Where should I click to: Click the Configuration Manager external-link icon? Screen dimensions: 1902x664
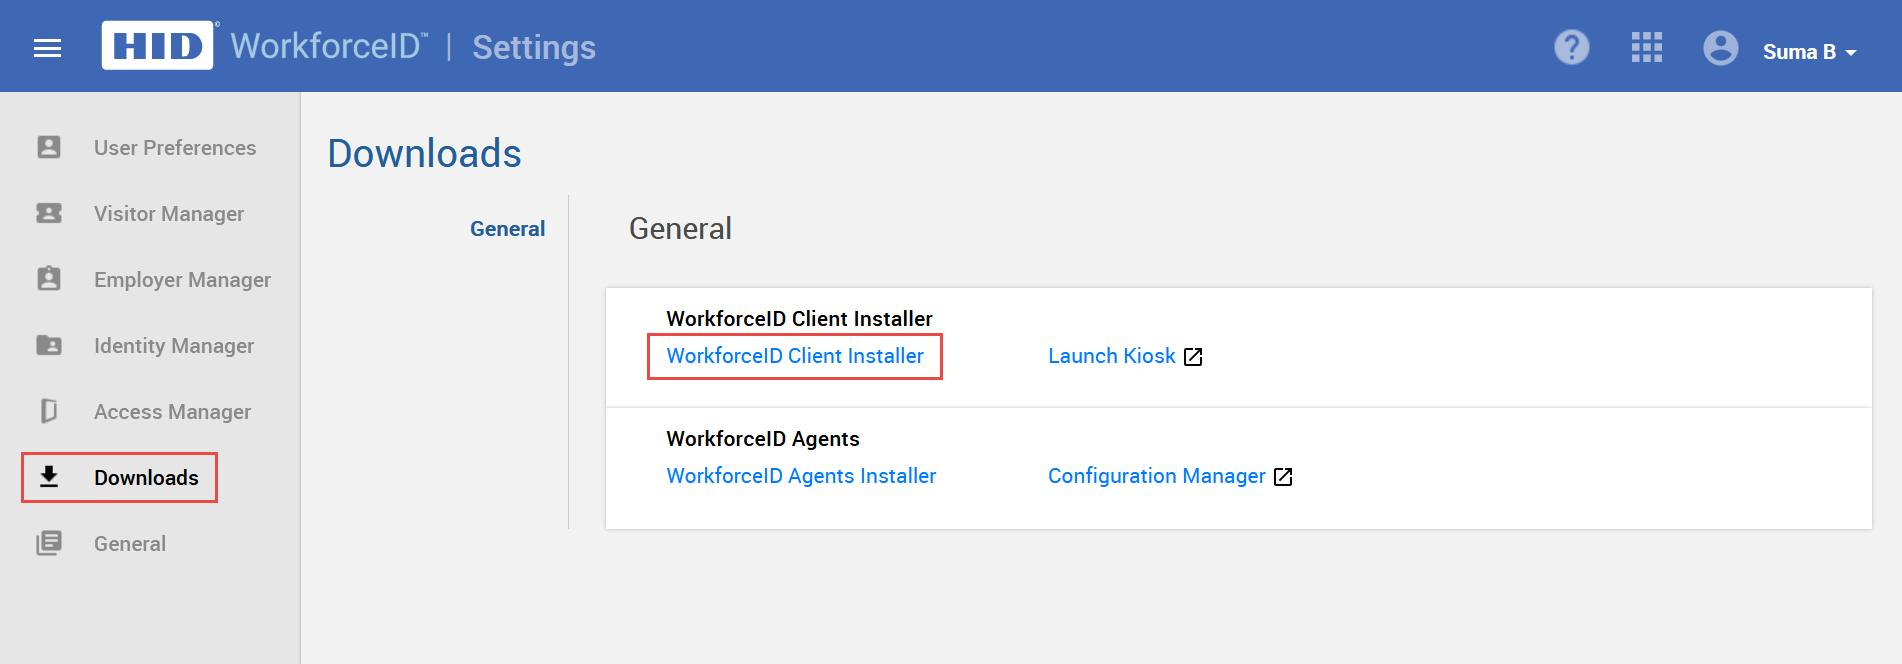pos(1283,477)
